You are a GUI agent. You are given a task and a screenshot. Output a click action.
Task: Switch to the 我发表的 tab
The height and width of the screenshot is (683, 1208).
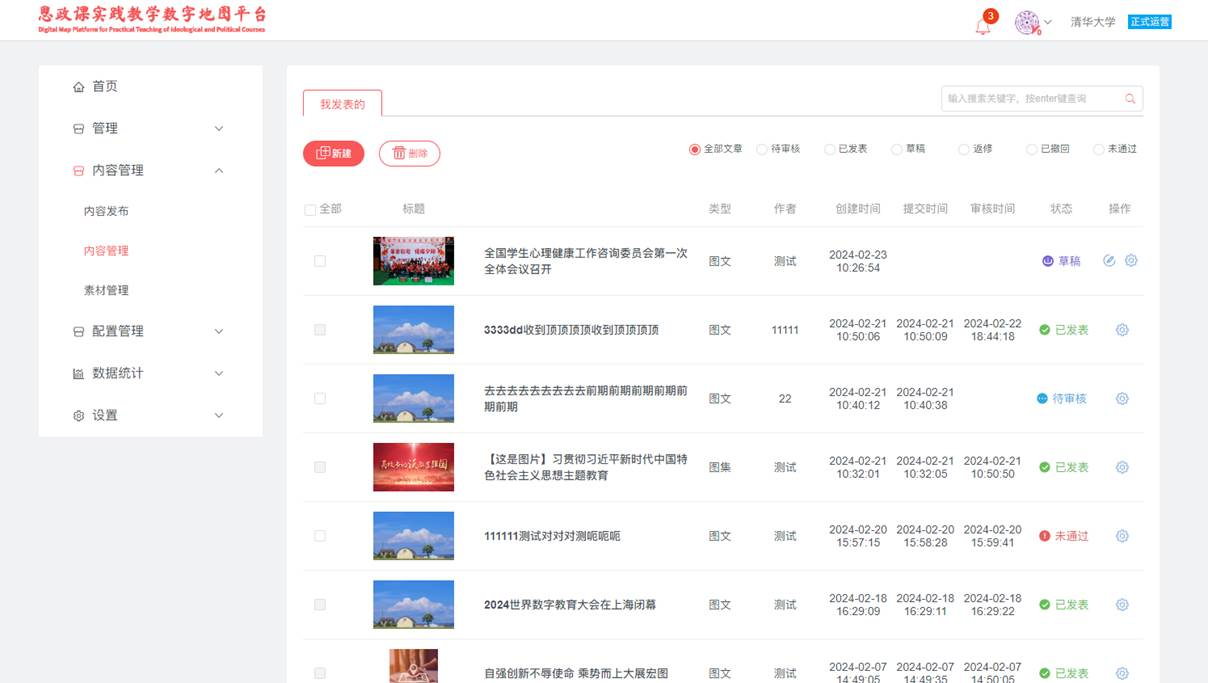(x=342, y=104)
